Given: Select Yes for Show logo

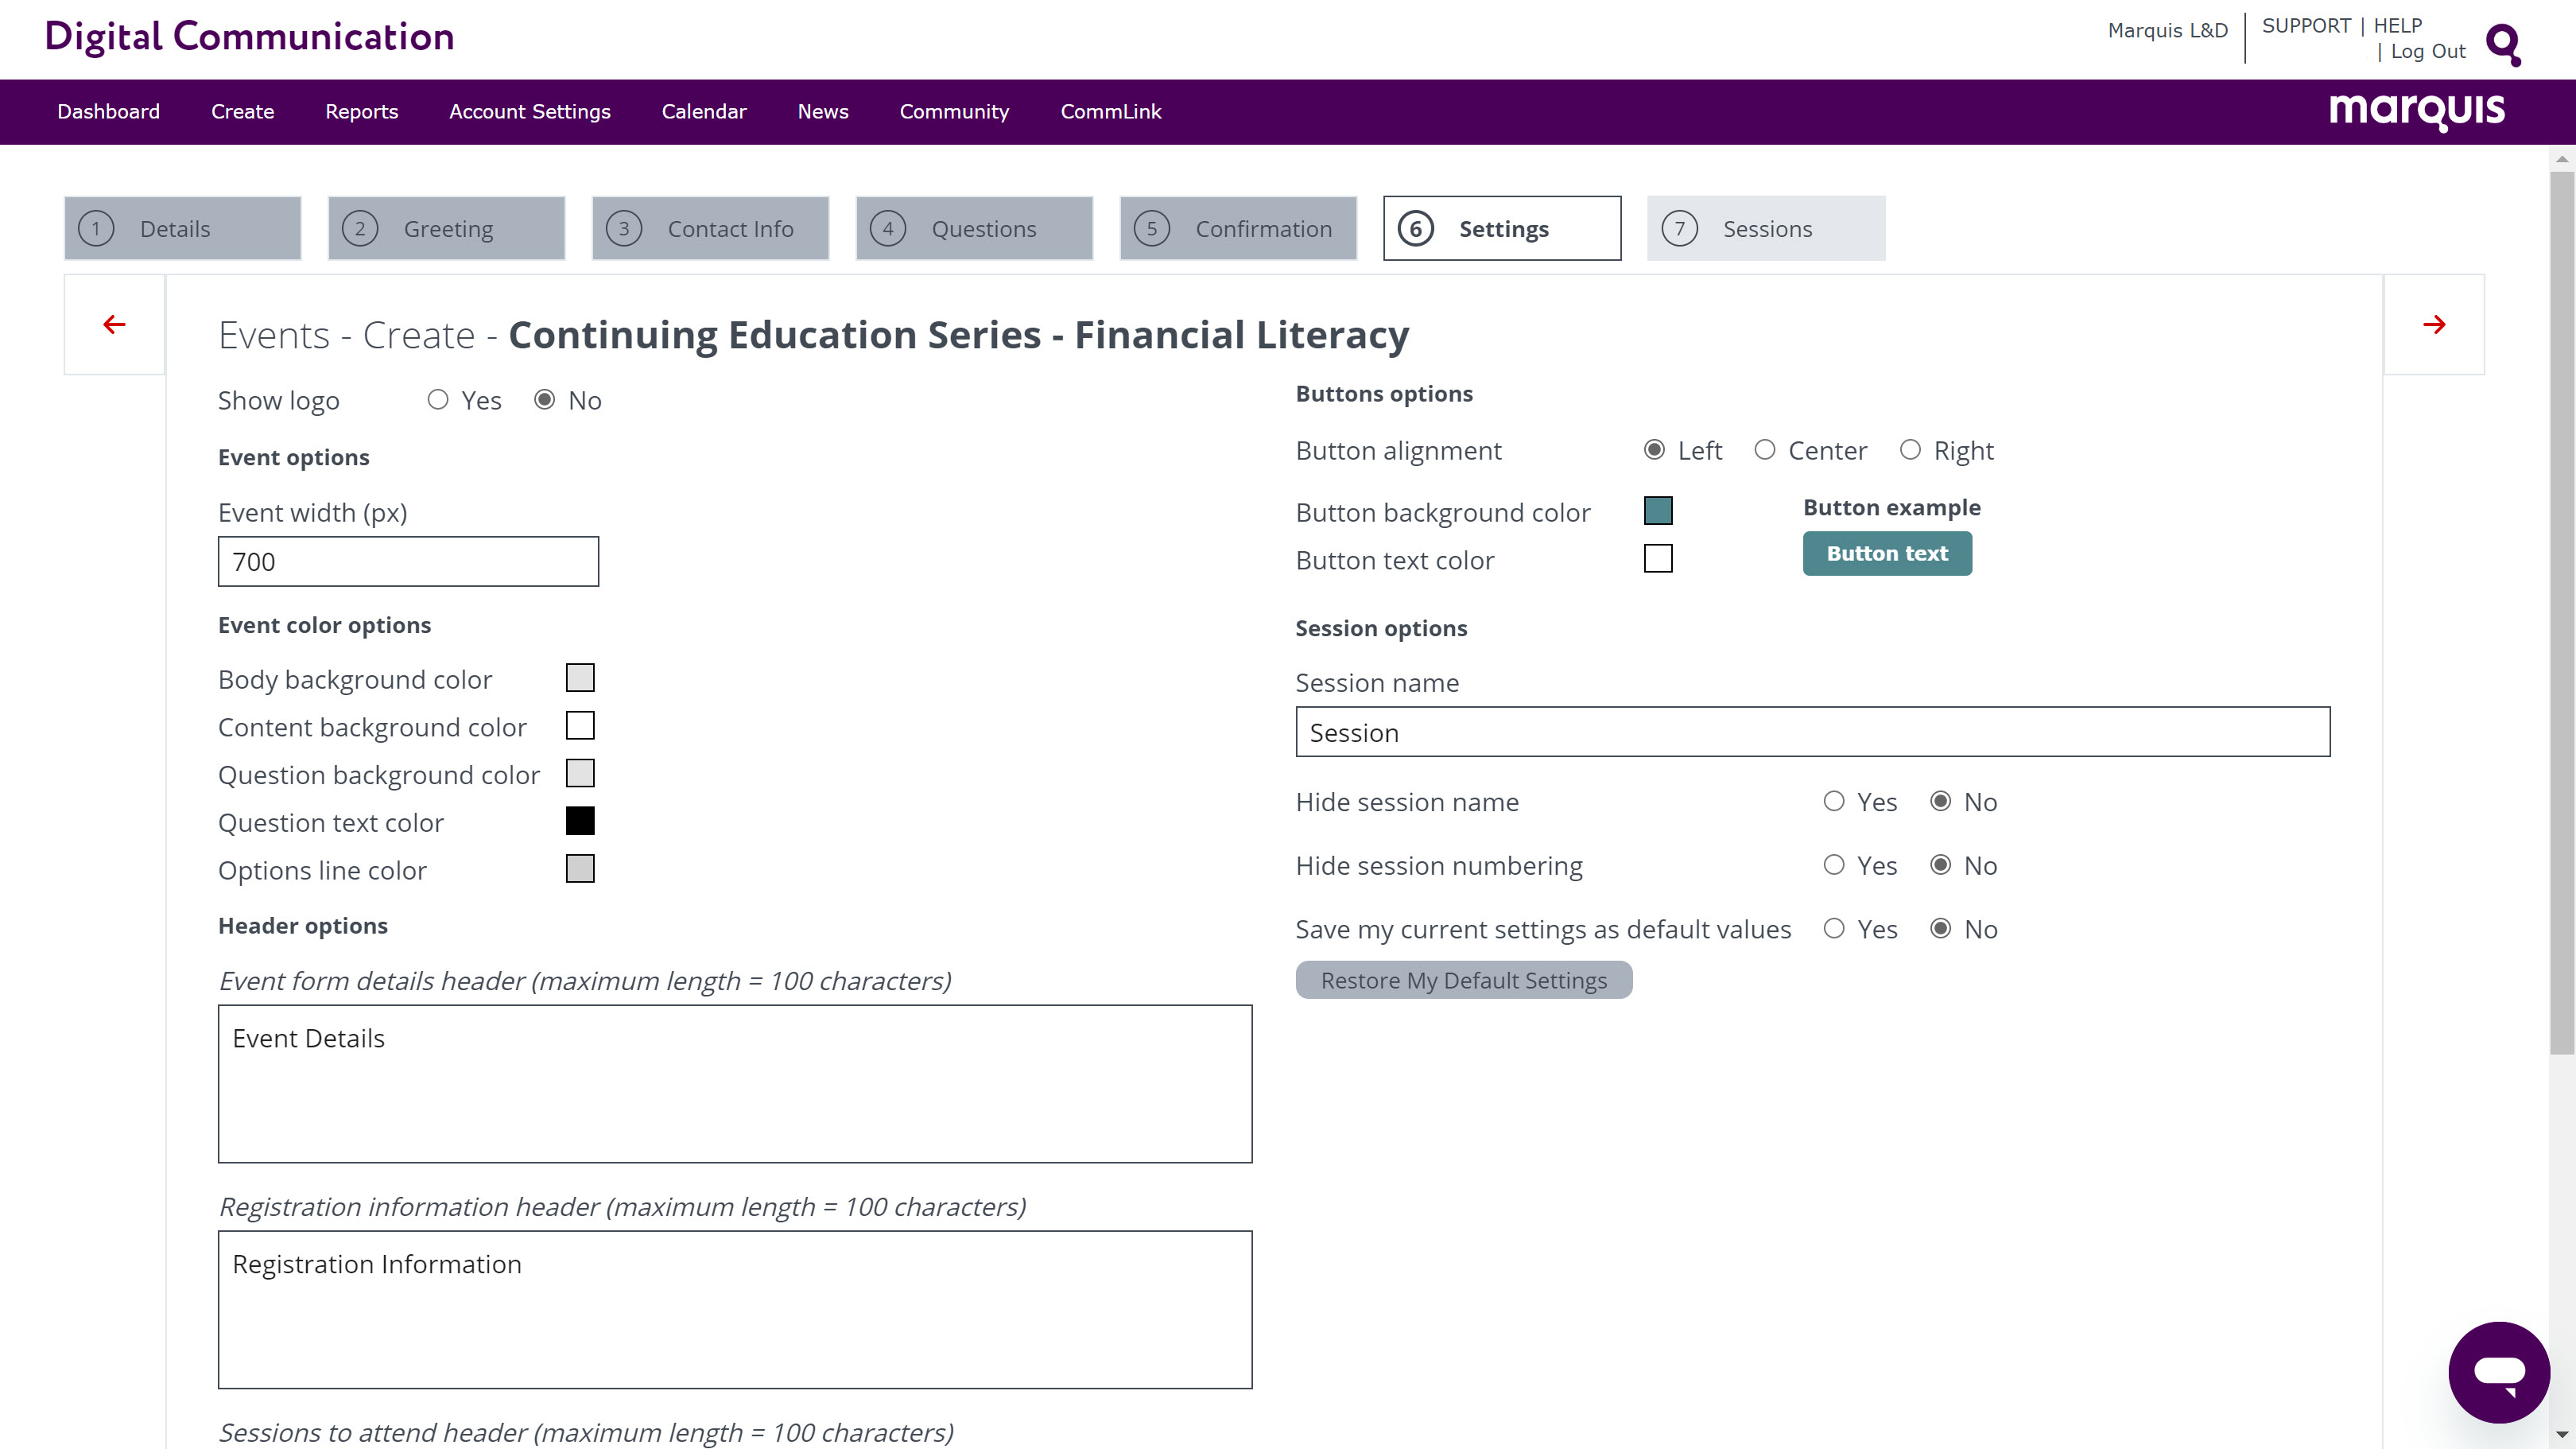Looking at the screenshot, I should 438,400.
